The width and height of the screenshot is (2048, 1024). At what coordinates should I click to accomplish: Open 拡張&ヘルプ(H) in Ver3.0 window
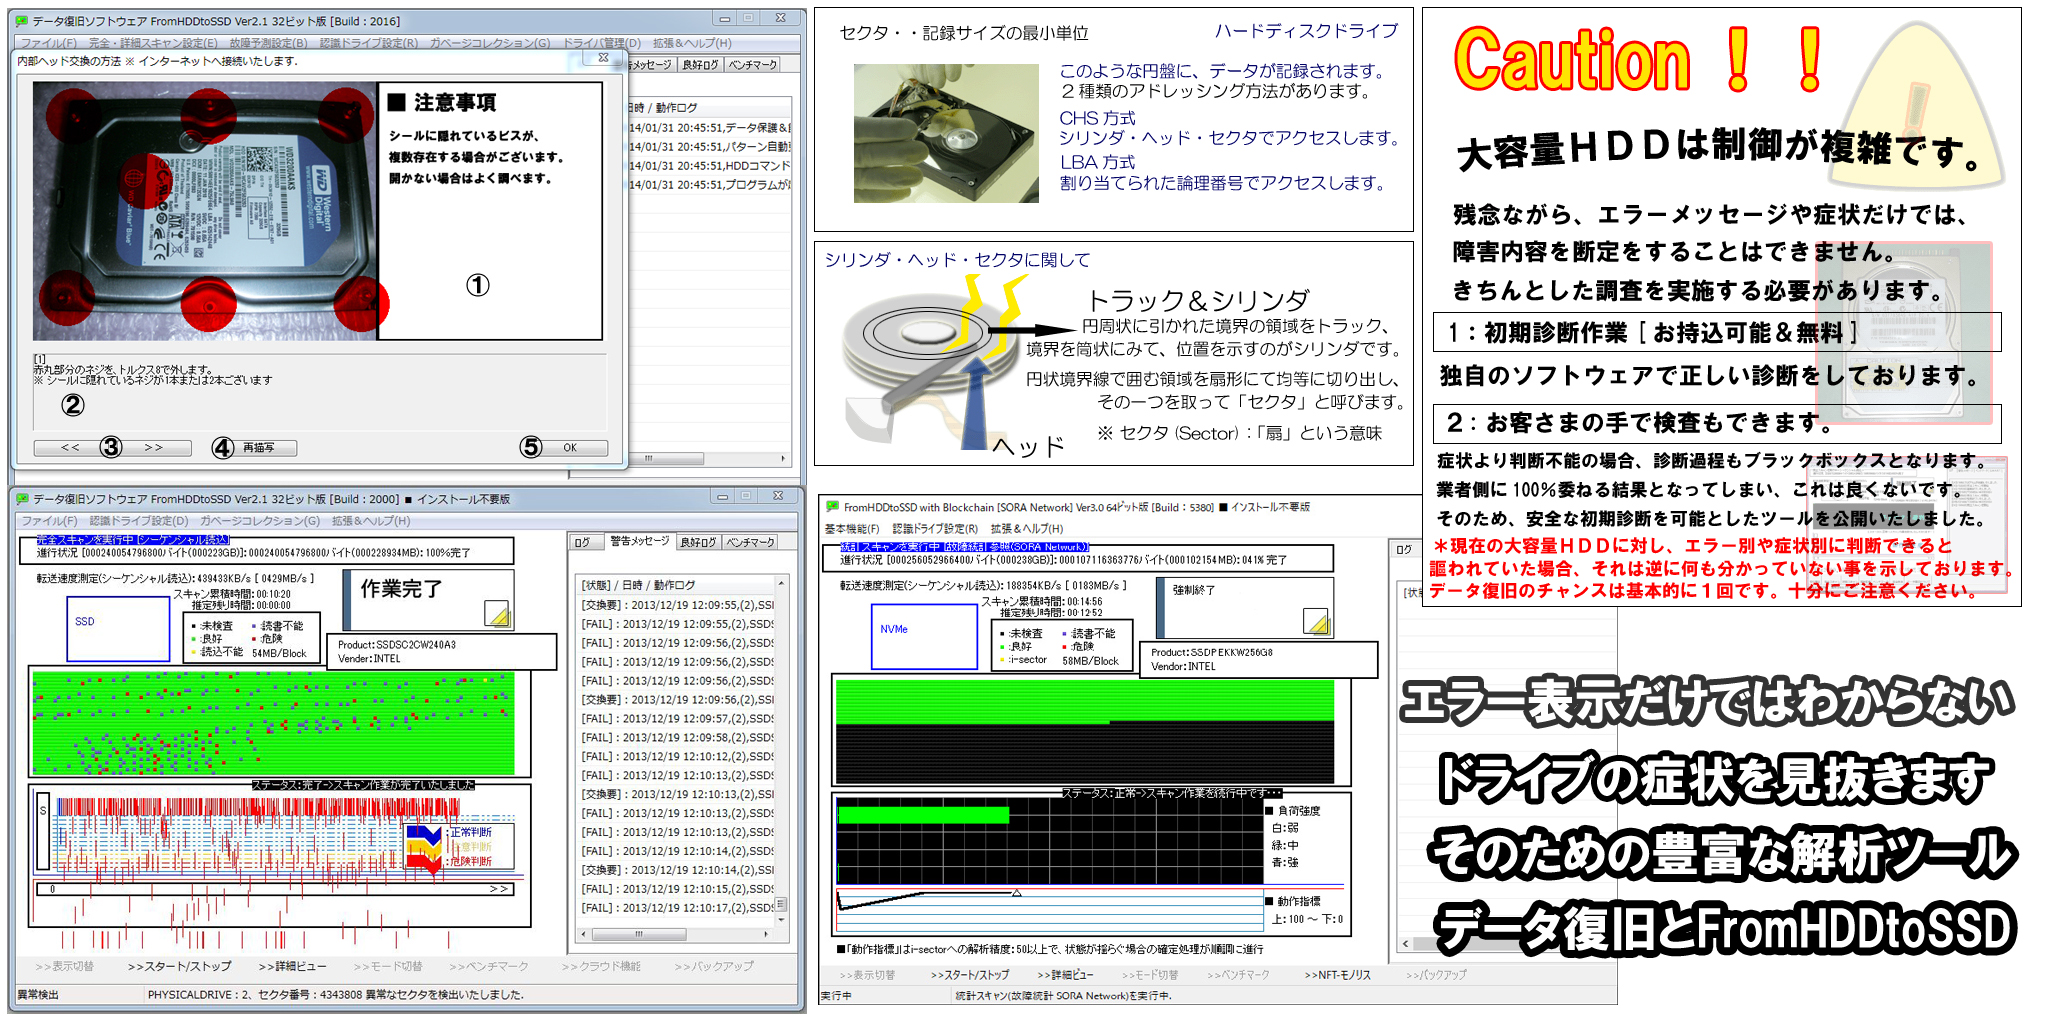pyautogui.click(x=1027, y=529)
